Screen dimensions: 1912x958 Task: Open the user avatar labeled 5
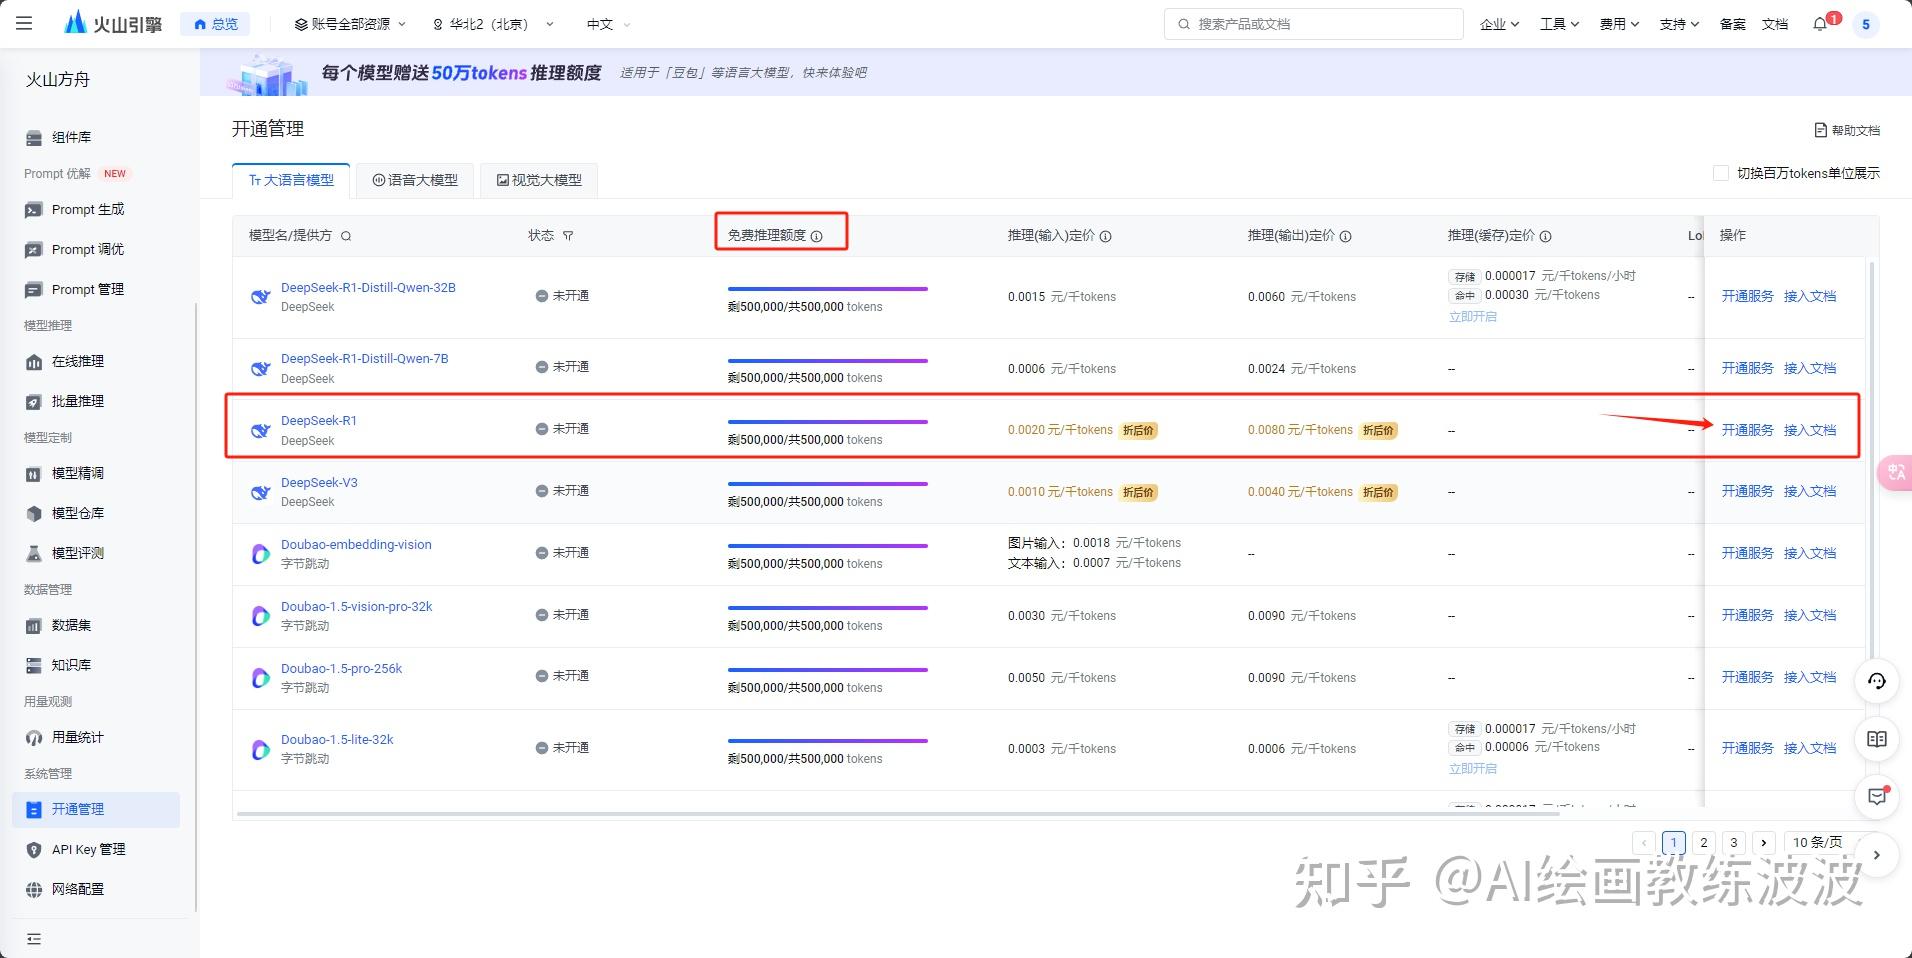1865,24
